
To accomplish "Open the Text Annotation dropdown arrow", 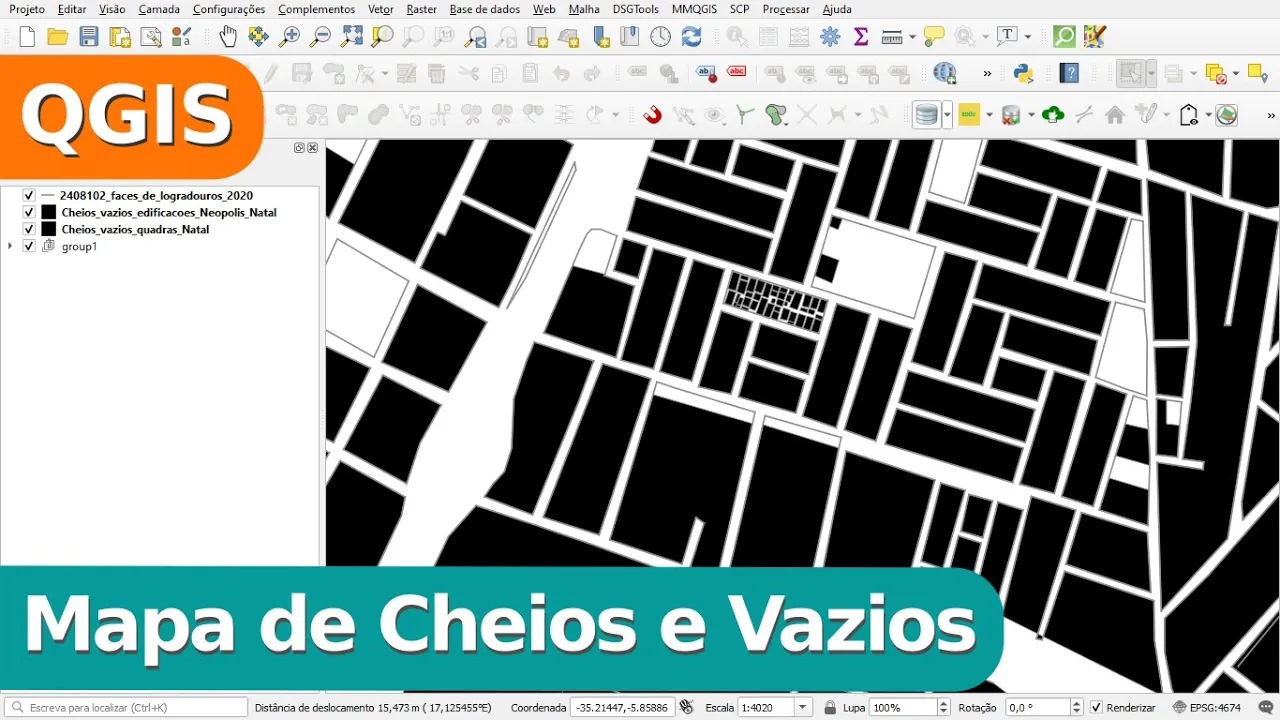I will tap(1028, 37).
